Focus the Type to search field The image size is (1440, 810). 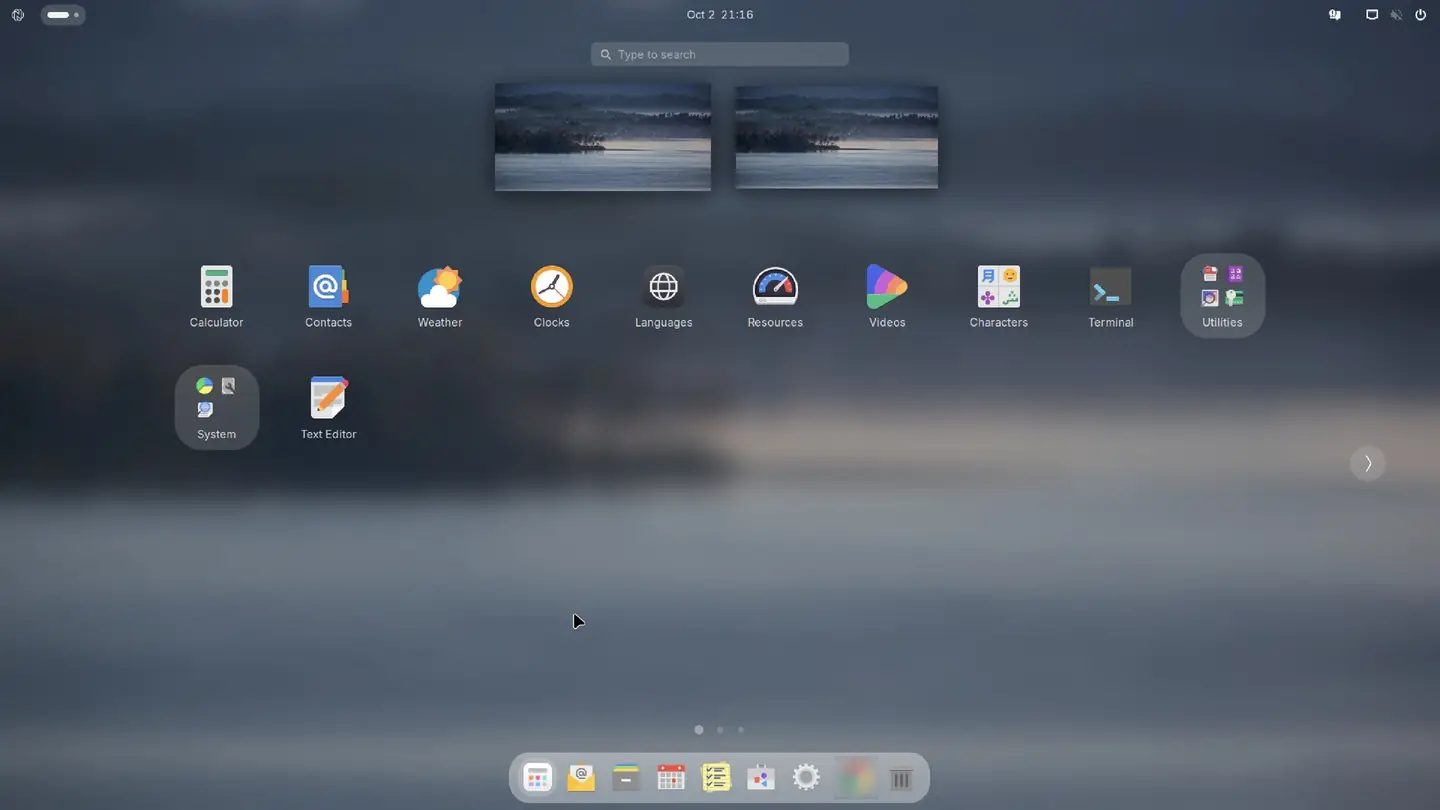click(720, 54)
